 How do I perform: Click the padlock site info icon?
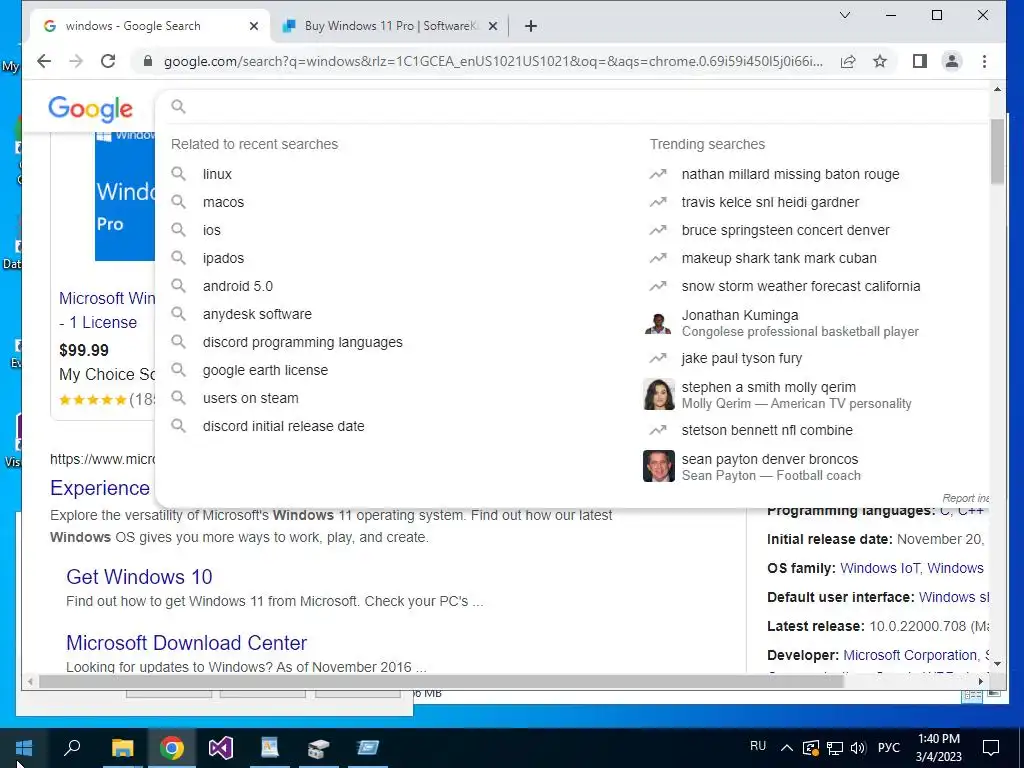click(148, 61)
